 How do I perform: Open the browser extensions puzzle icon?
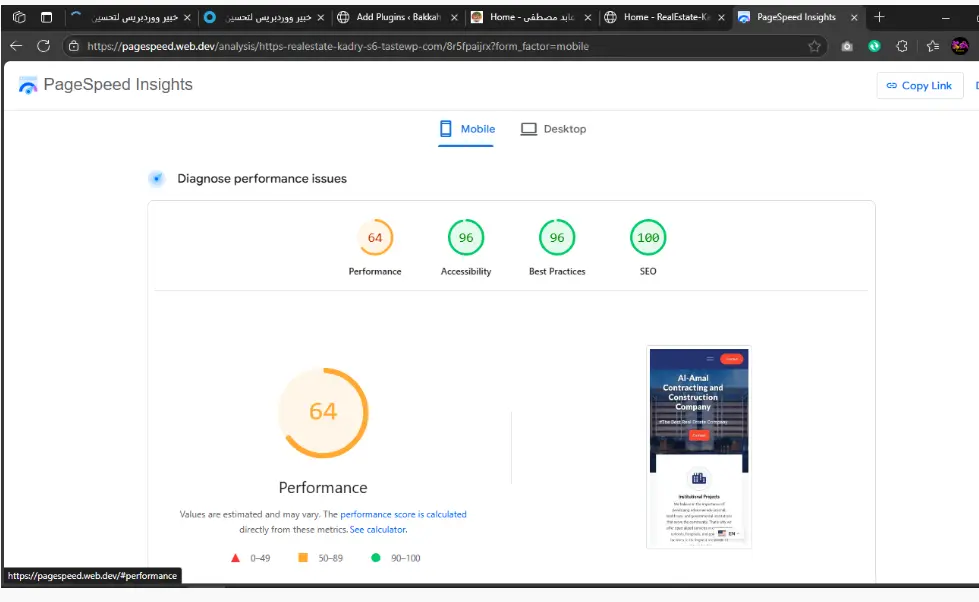point(903,45)
